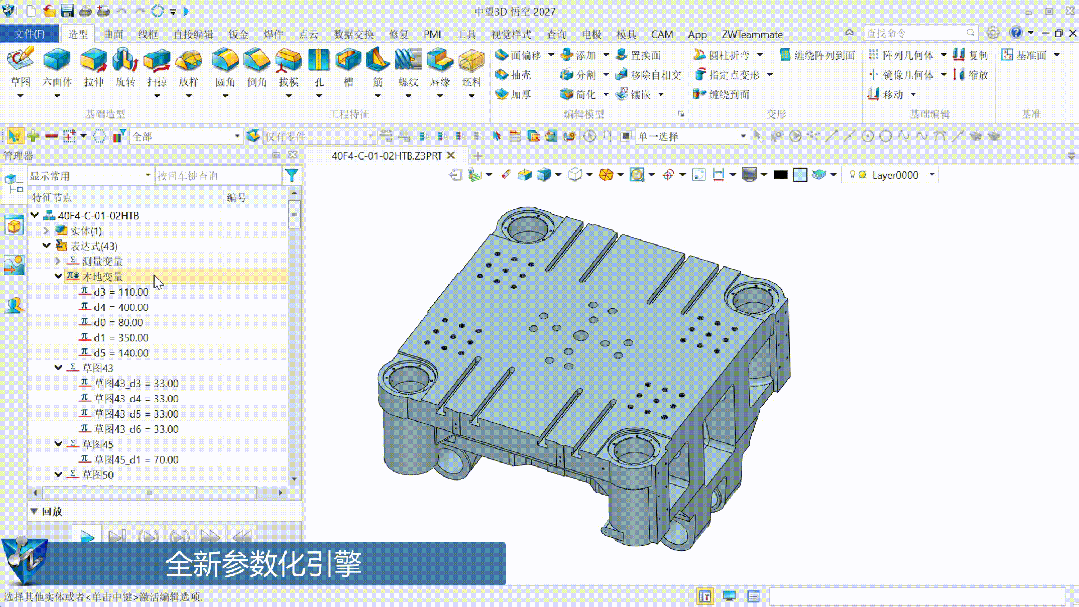Screen dimensions: 1079x607
Task: Select the 放样 (Loft) tool
Action: click(189, 67)
